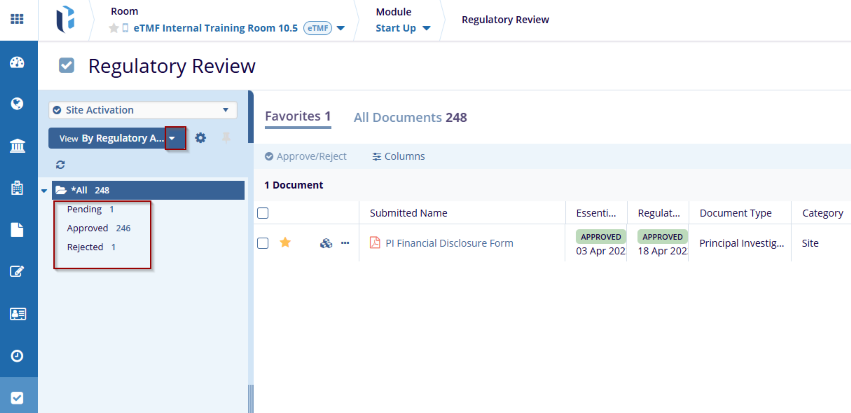Click the refresh icon above the tree
851x413 pixels.
click(60, 164)
